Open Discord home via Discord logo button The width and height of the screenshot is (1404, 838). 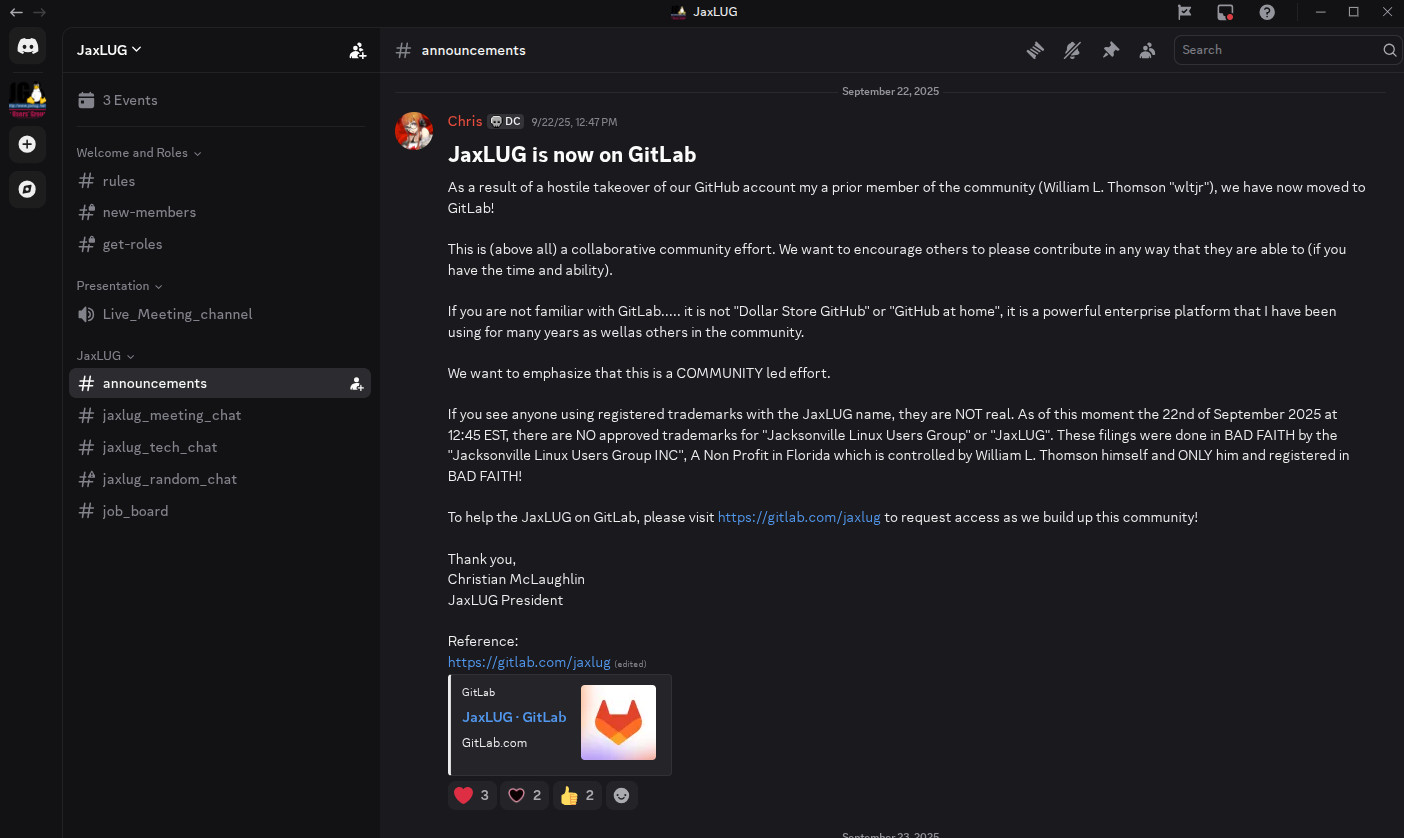(x=27, y=46)
